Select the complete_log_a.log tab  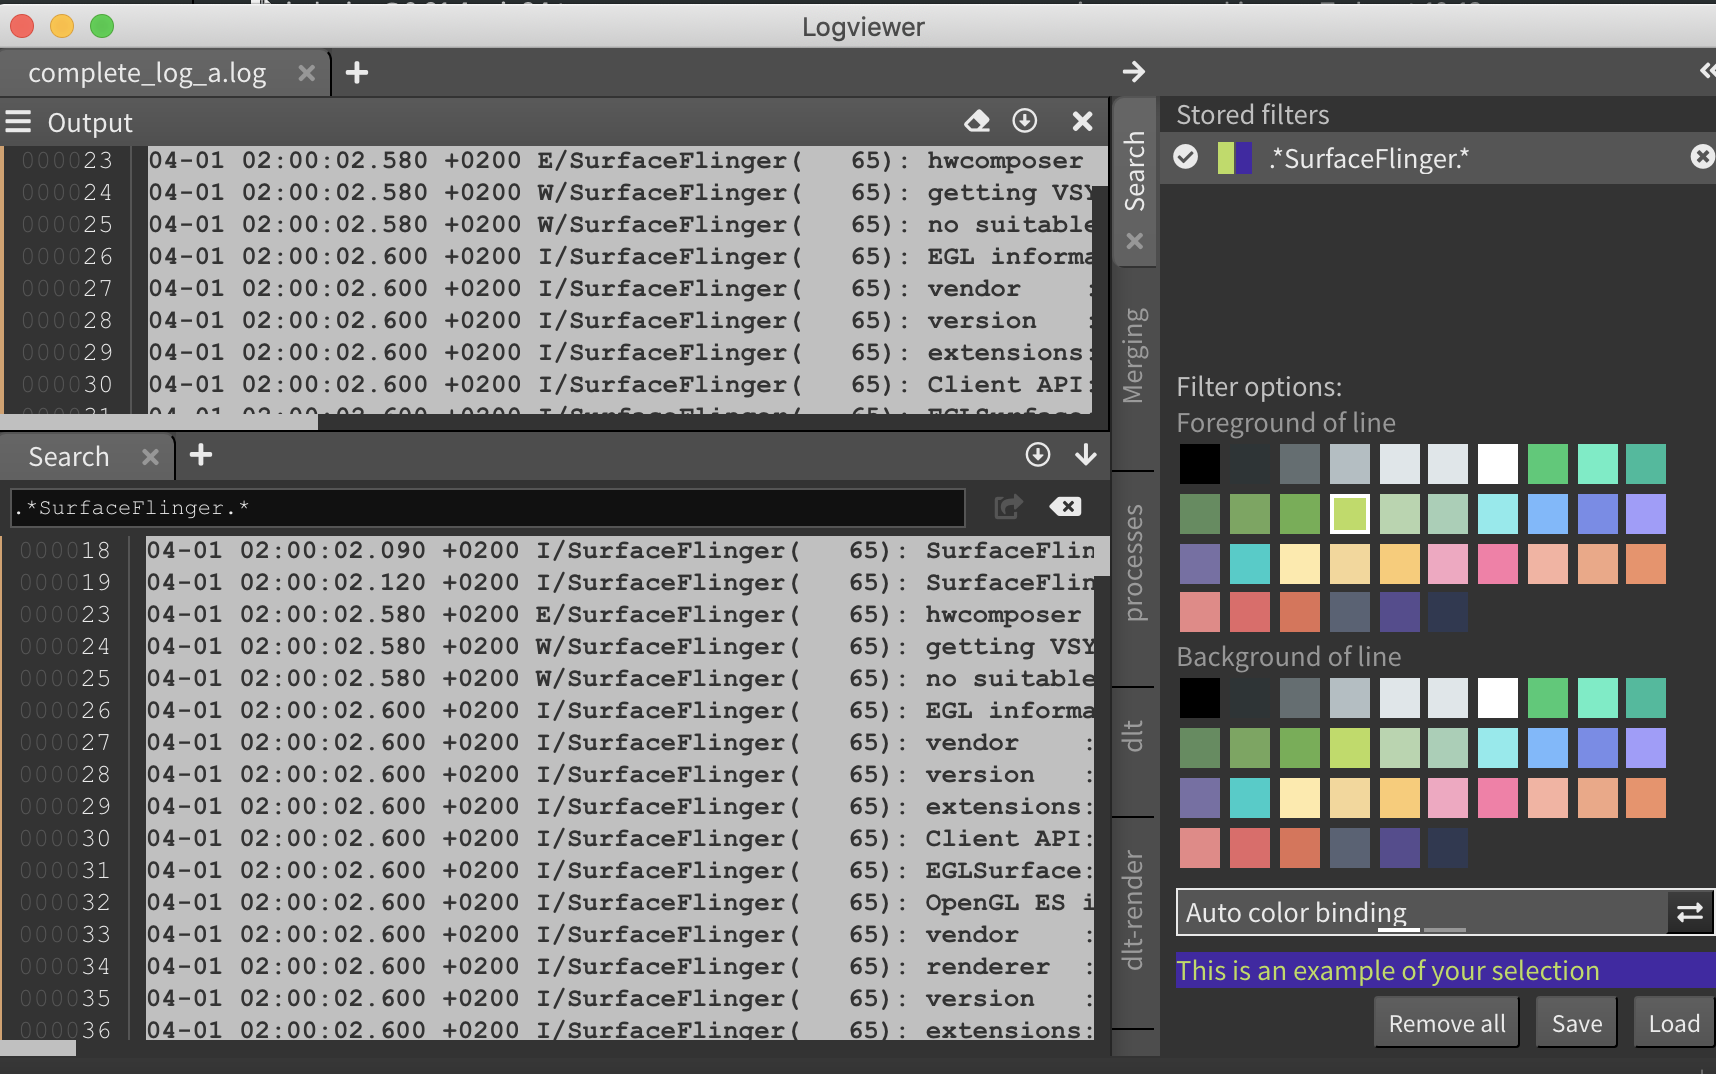click(x=148, y=72)
